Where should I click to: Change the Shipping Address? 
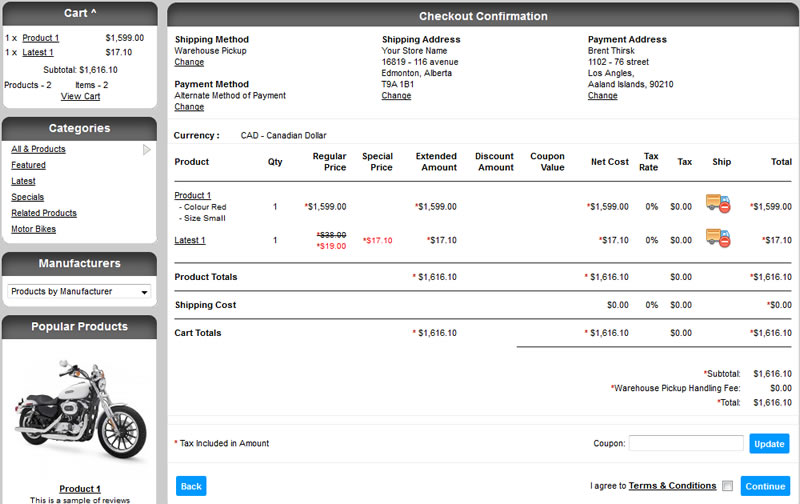[x=396, y=96]
